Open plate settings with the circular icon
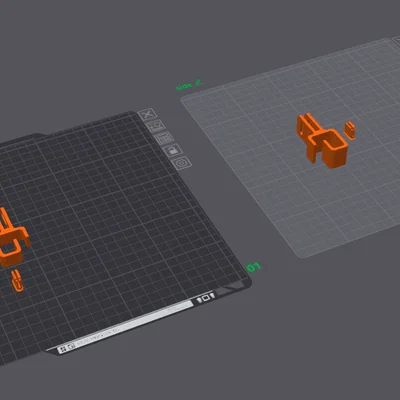 [182, 163]
